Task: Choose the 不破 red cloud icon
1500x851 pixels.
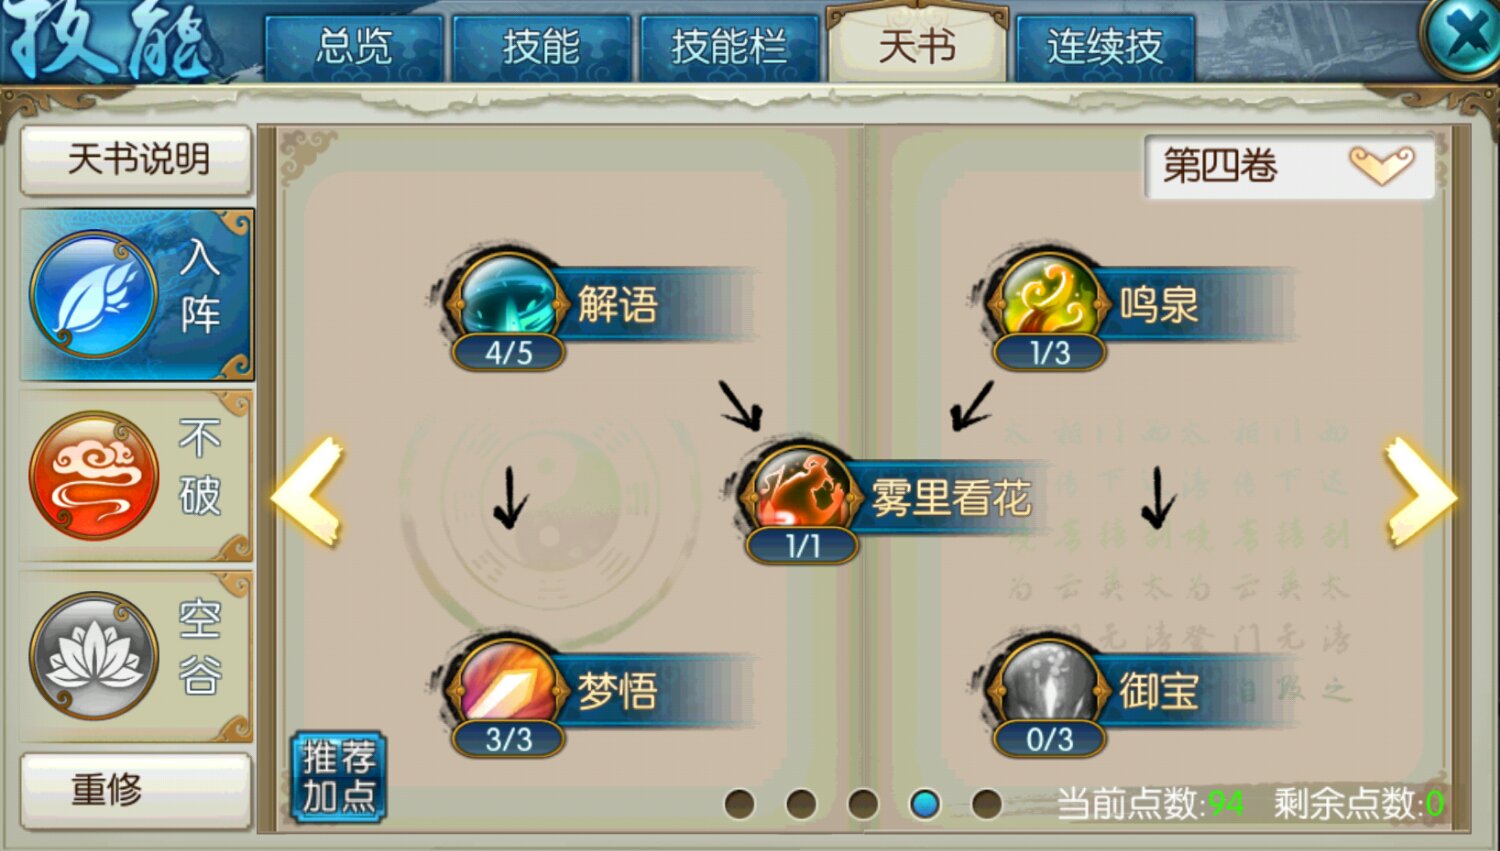Action: pyautogui.click(x=94, y=475)
